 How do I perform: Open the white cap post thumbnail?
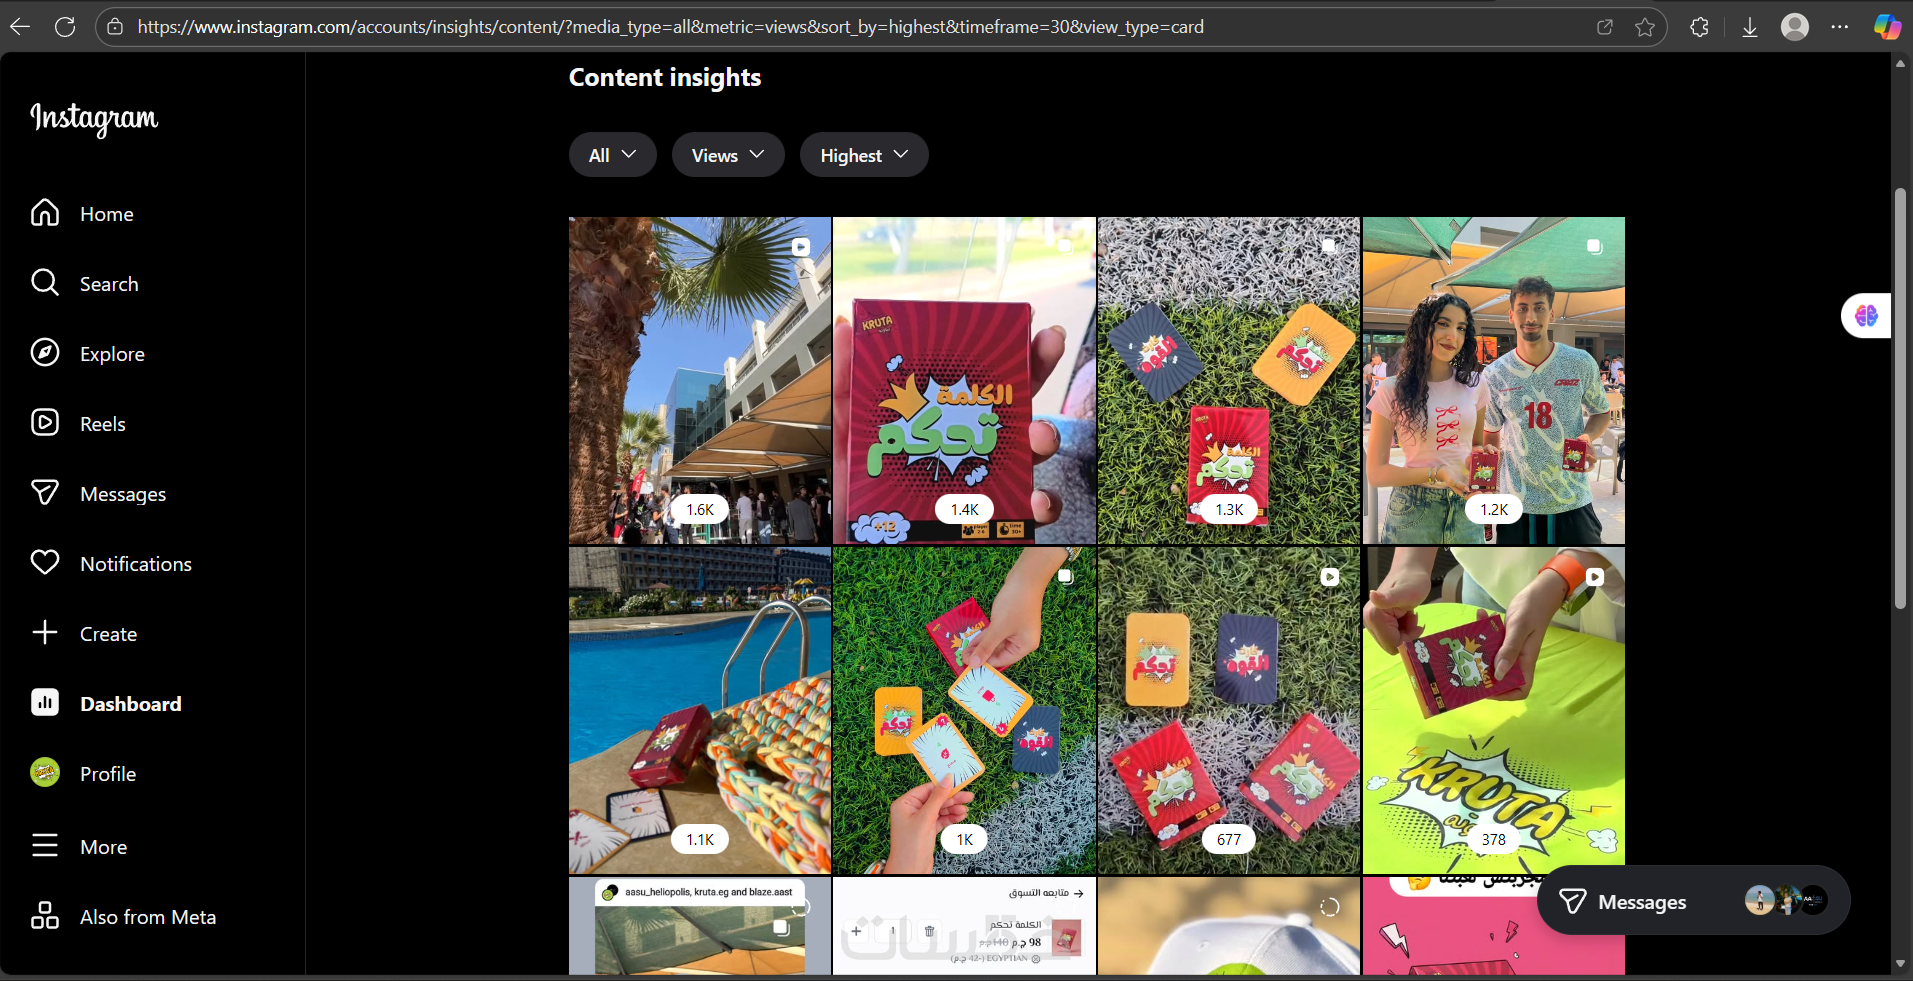tap(1229, 926)
